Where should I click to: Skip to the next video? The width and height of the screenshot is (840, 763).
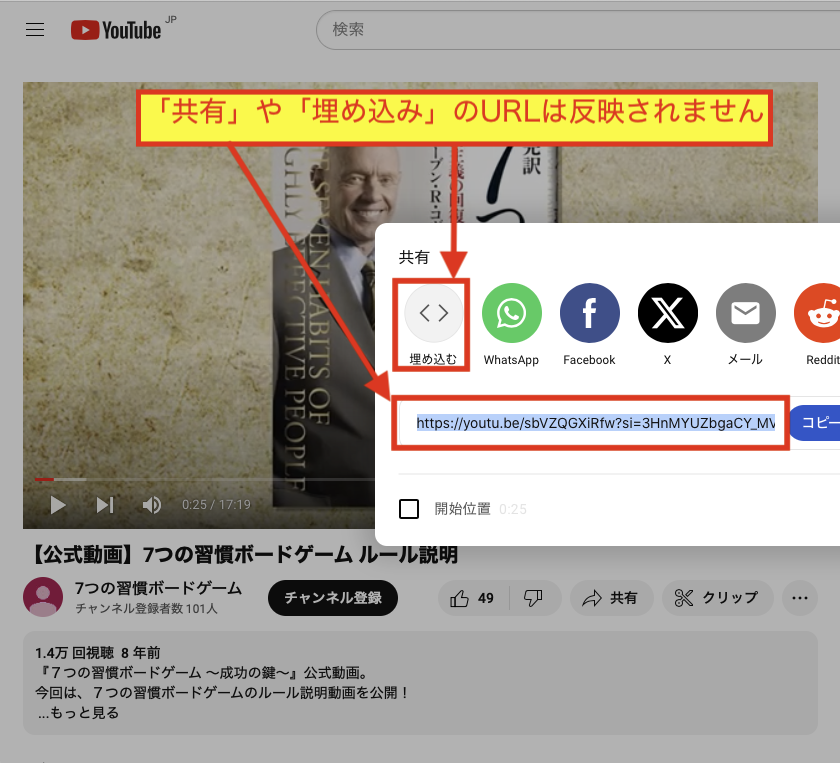point(104,505)
